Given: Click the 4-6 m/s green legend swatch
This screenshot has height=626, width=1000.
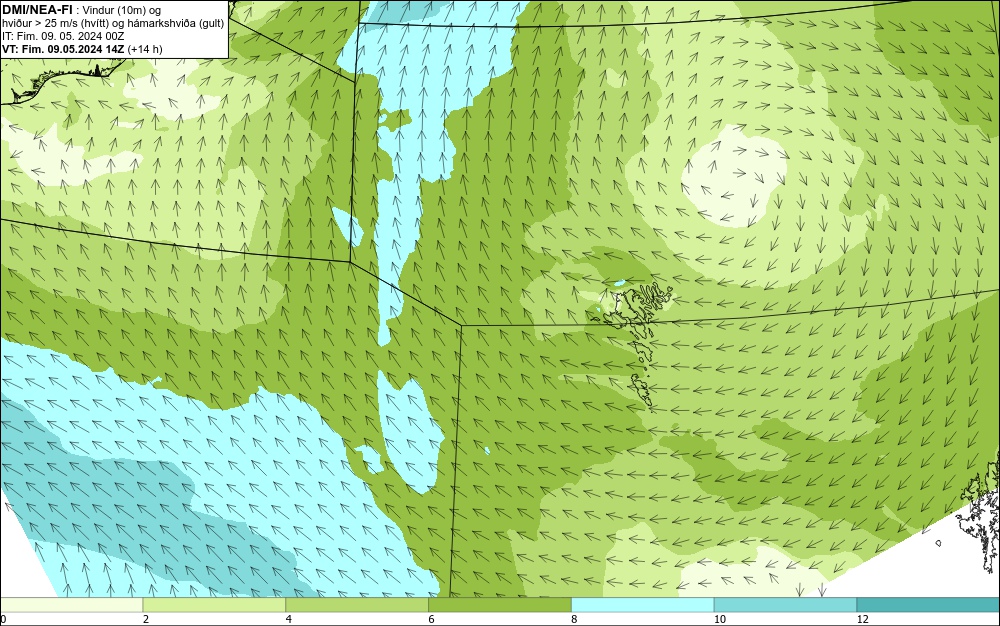Looking at the screenshot, I should (x=357, y=605).
